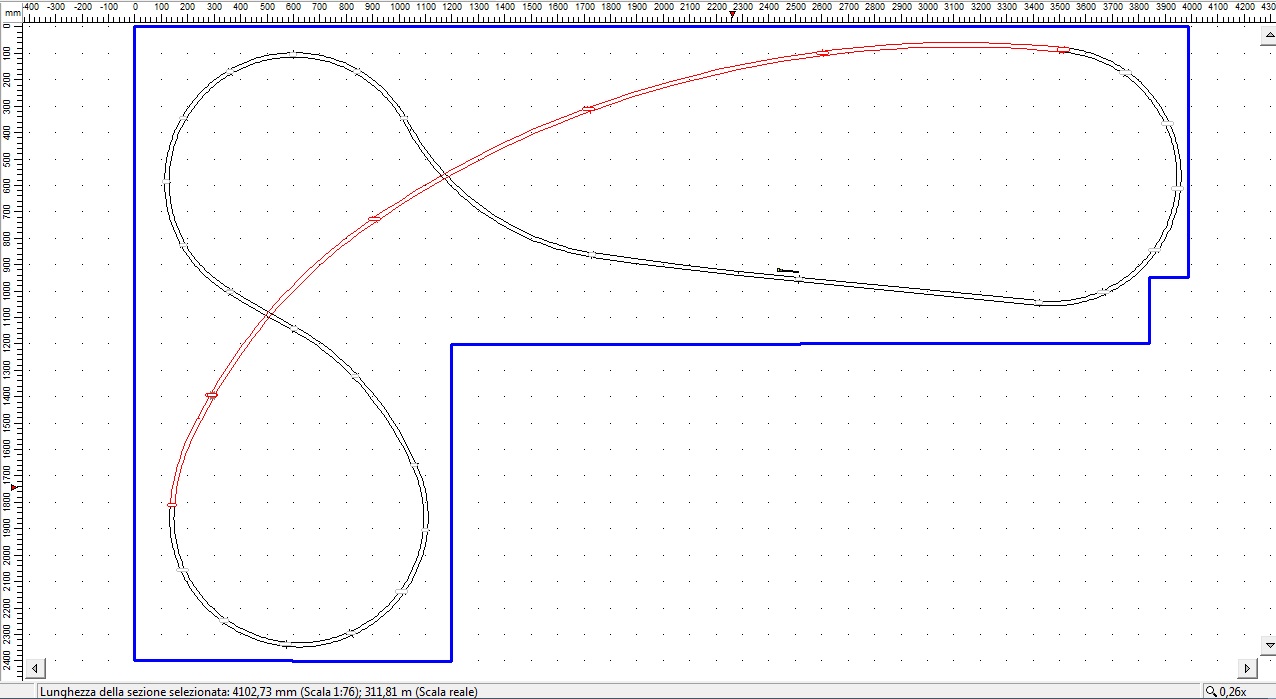Click the blue baseboard's small step corner at right
Image resolution: width=1276 pixels, height=699 pixels.
click(1150, 278)
